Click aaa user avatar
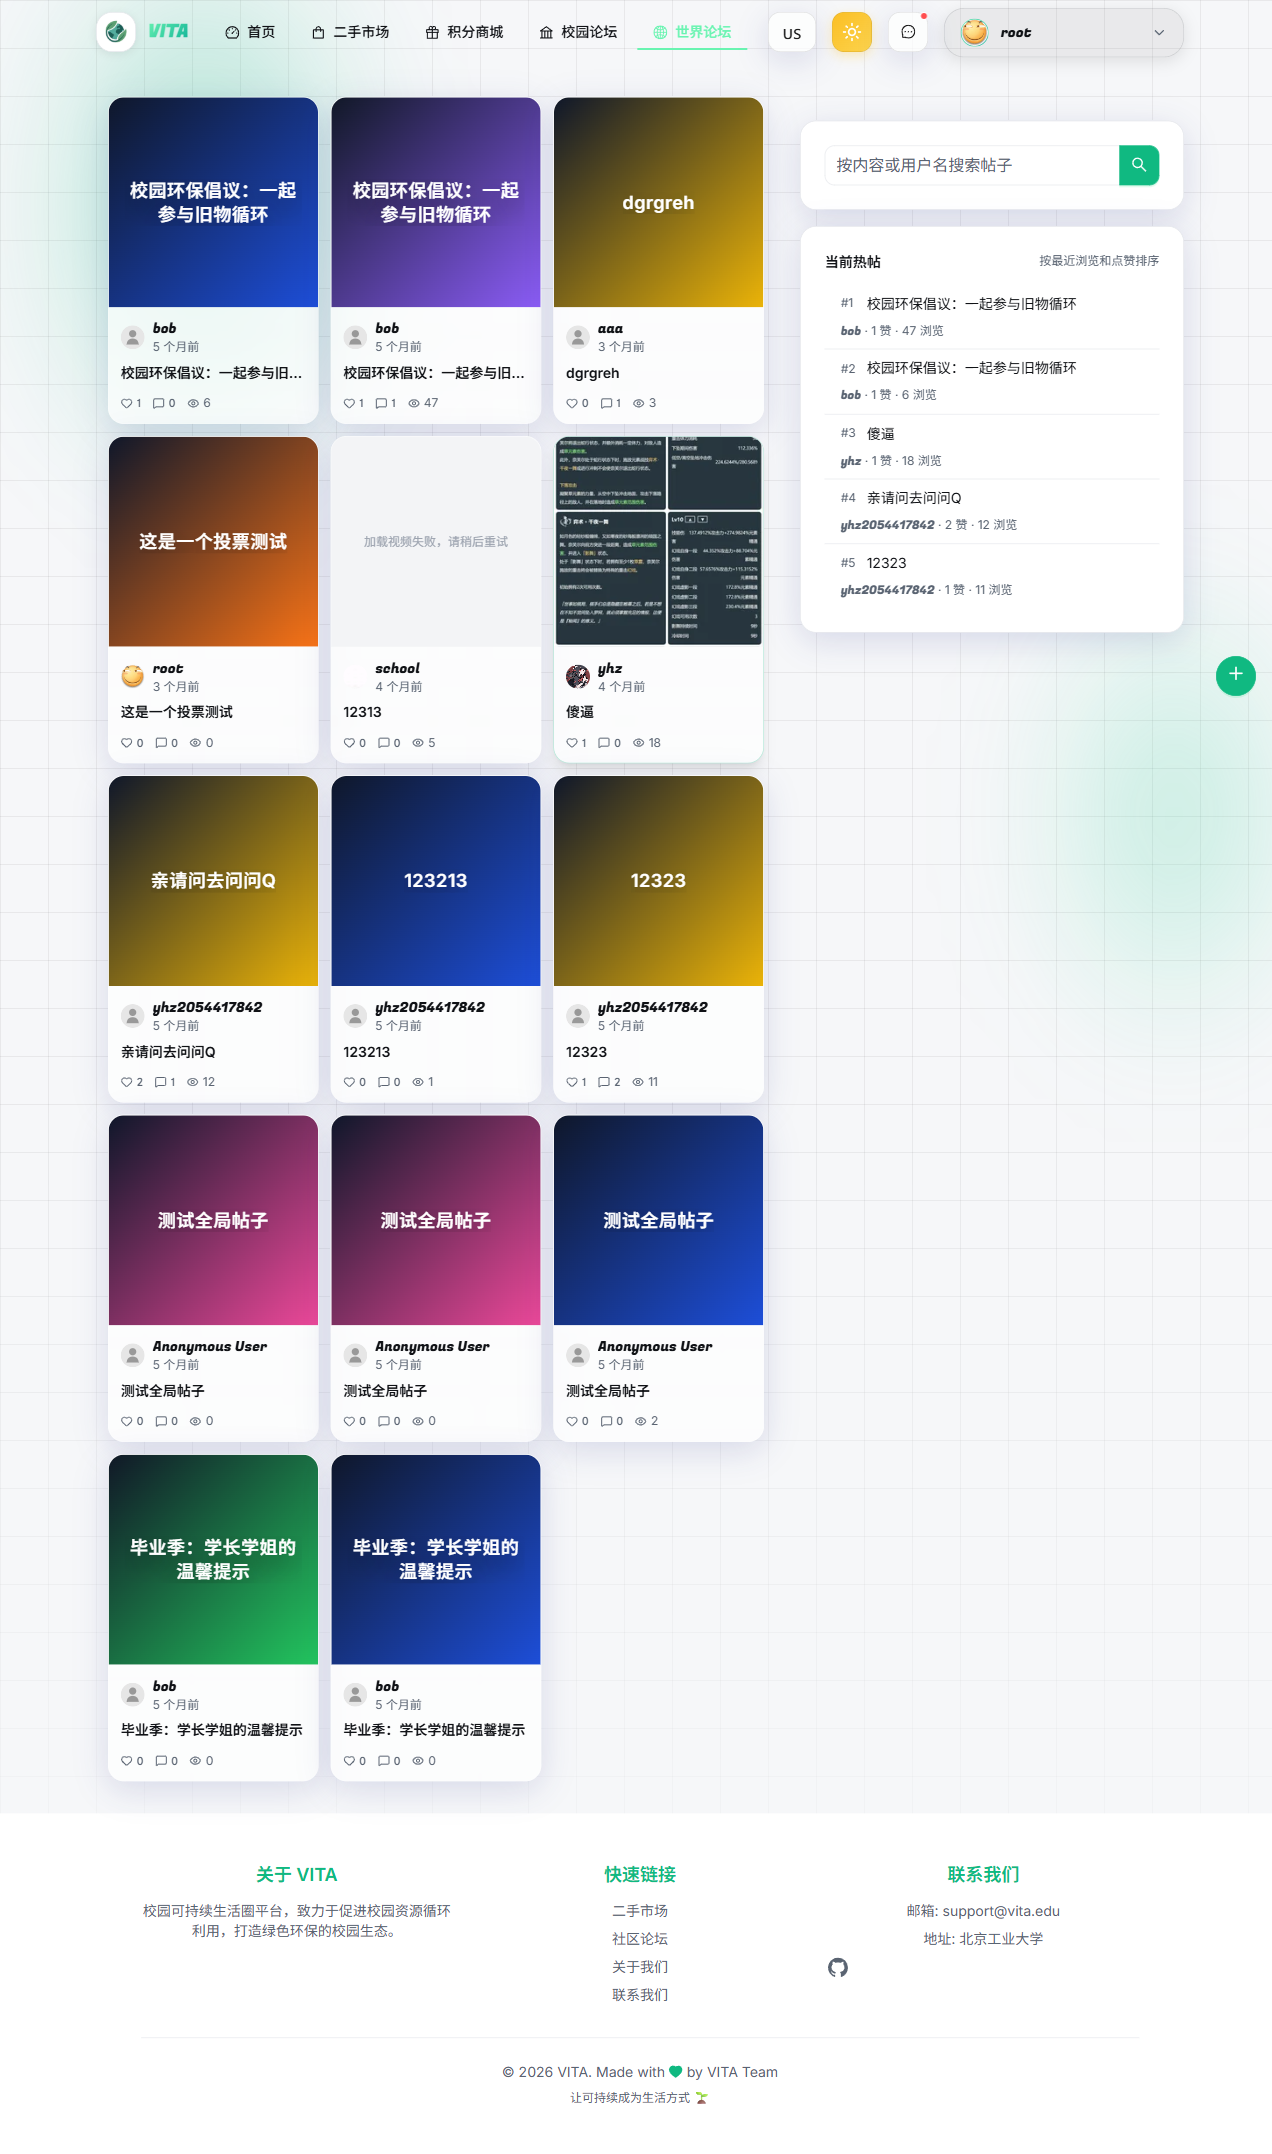This screenshot has height=2154, width=1272. [x=578, y=337]
